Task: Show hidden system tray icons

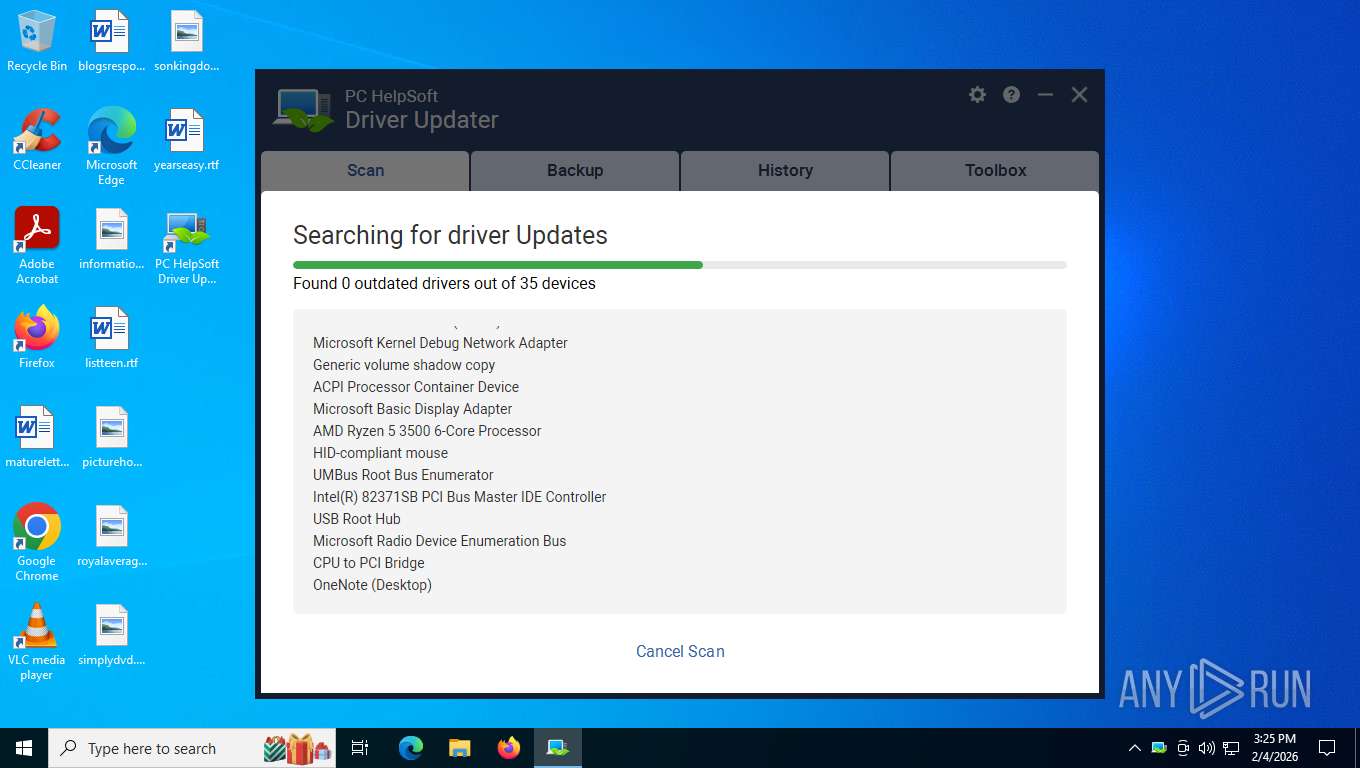Action: tap(1134, 748)
